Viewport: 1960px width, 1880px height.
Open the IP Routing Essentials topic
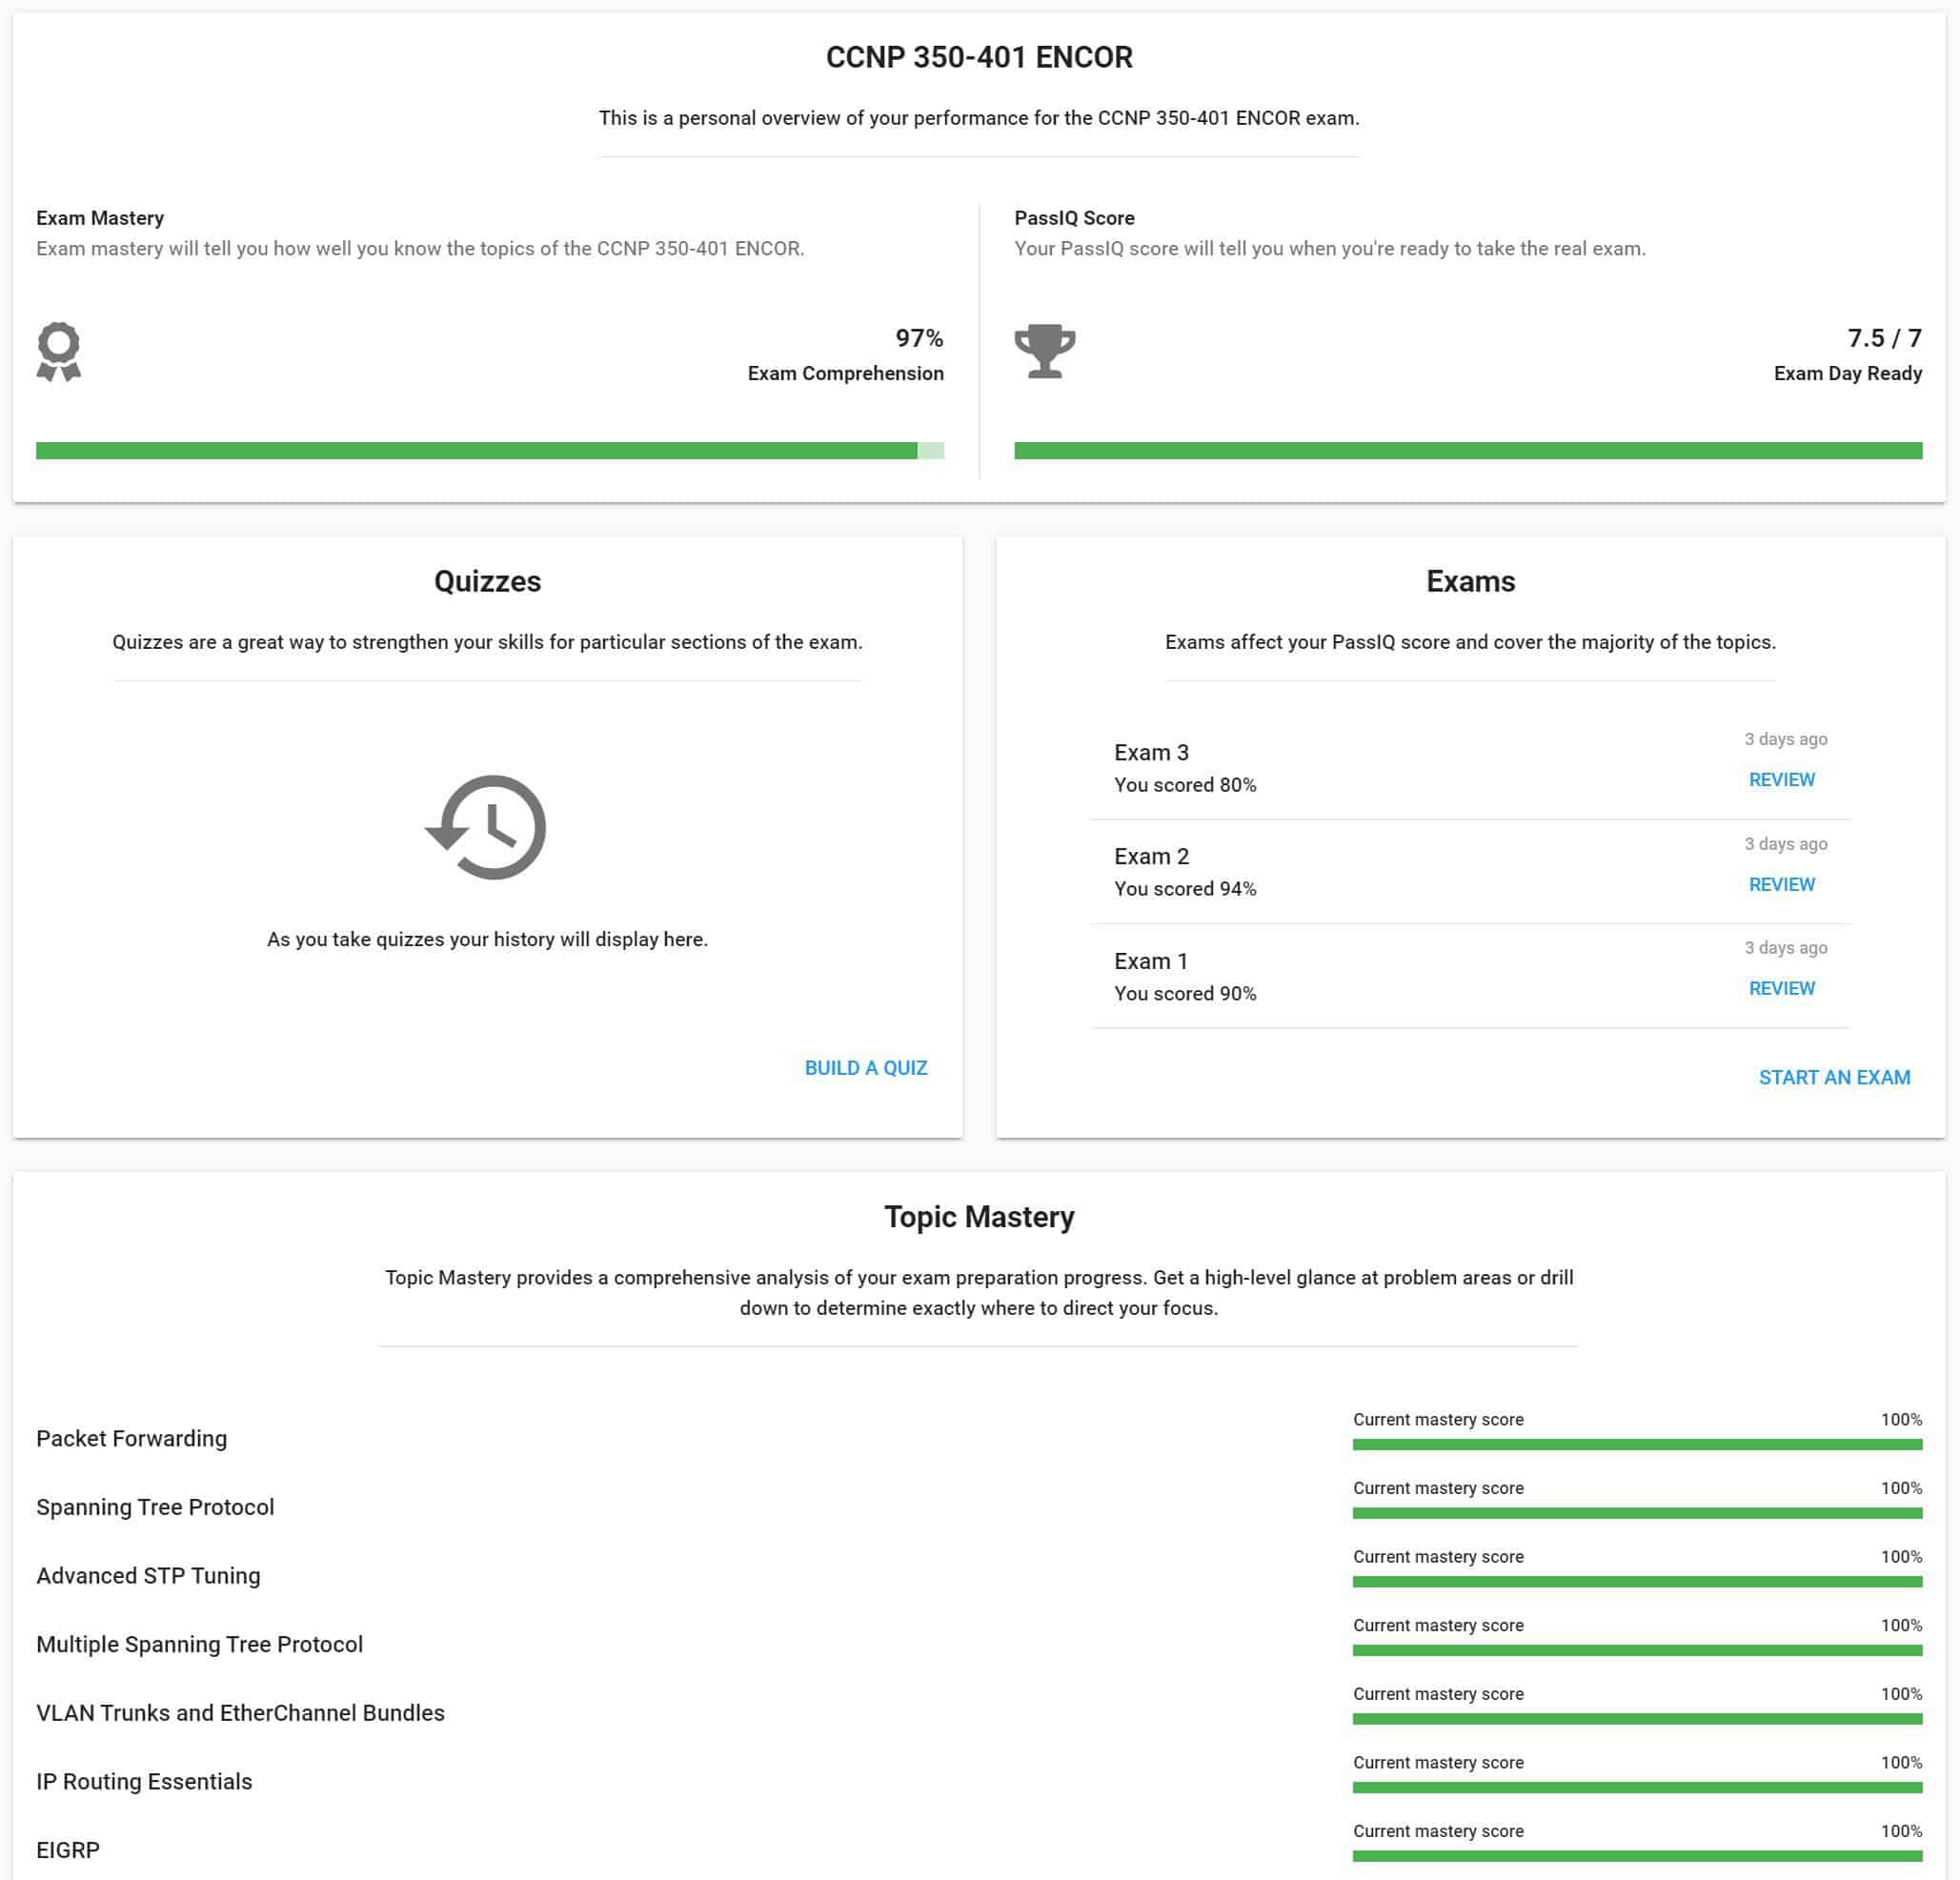(144, 1781)
